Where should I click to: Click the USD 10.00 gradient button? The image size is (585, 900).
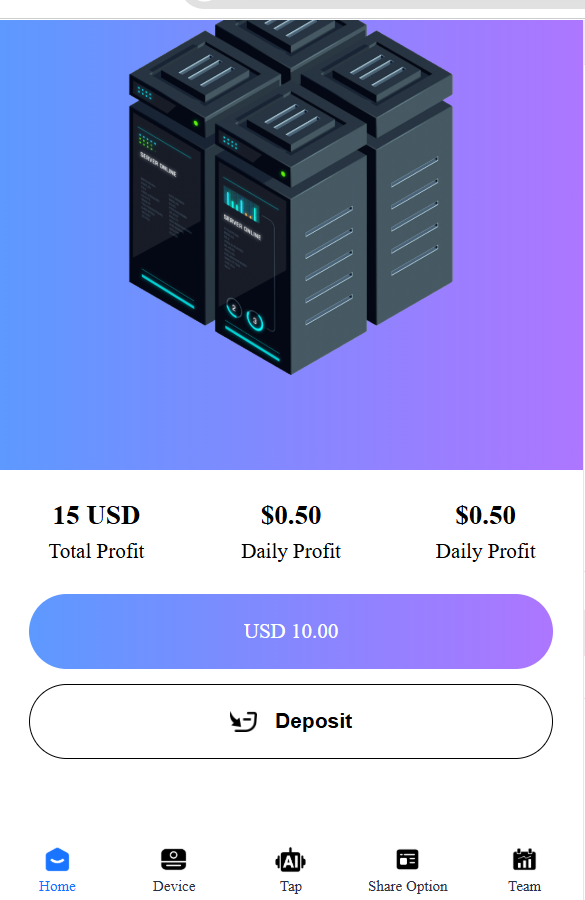[291, 631]
